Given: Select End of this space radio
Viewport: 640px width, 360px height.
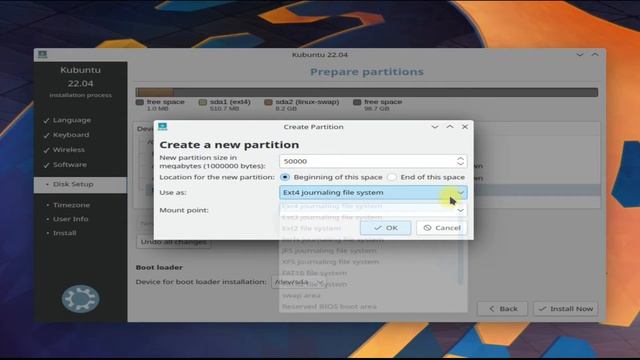Looking at the screenshot, I should [x=392, y=177].
